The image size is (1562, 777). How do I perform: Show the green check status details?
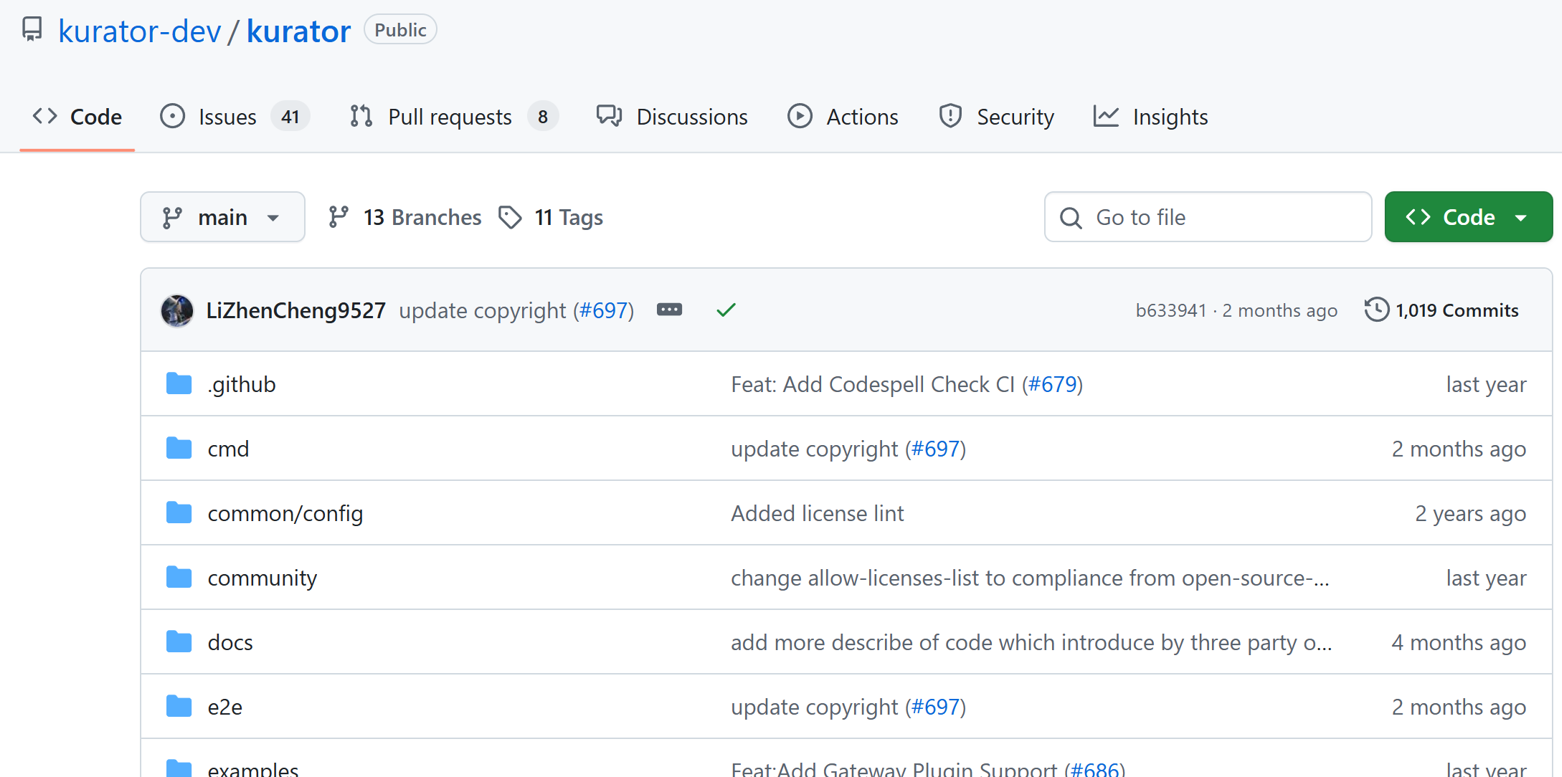726,310
